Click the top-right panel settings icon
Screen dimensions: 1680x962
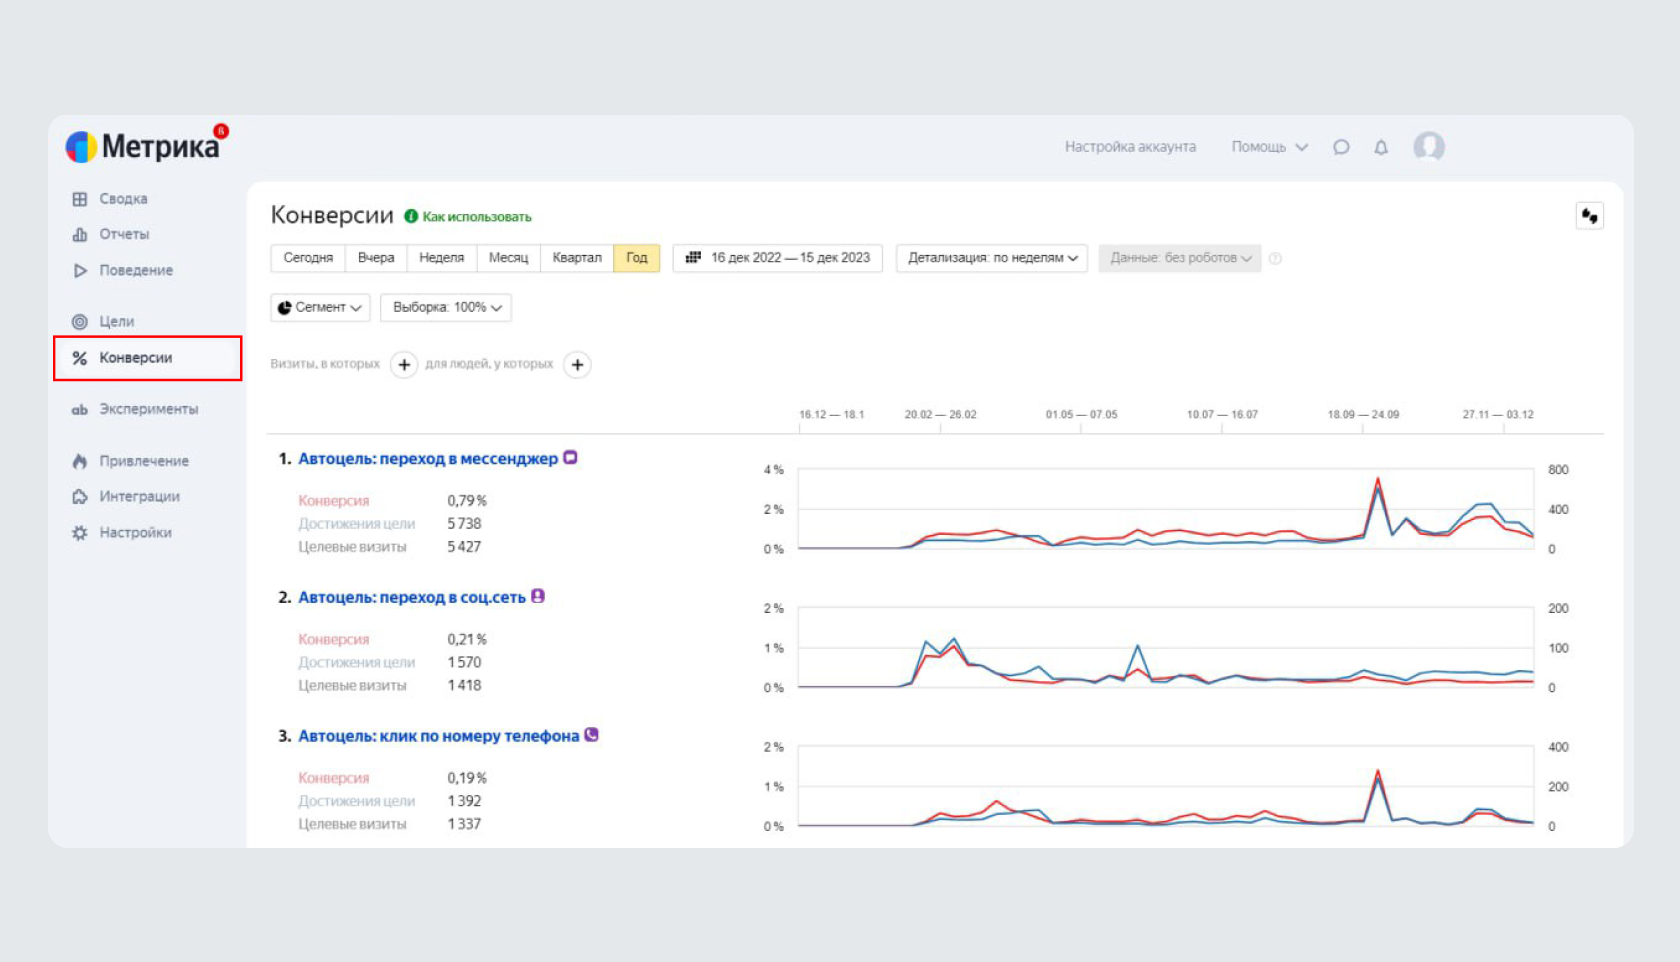[x=1589, y=216]
